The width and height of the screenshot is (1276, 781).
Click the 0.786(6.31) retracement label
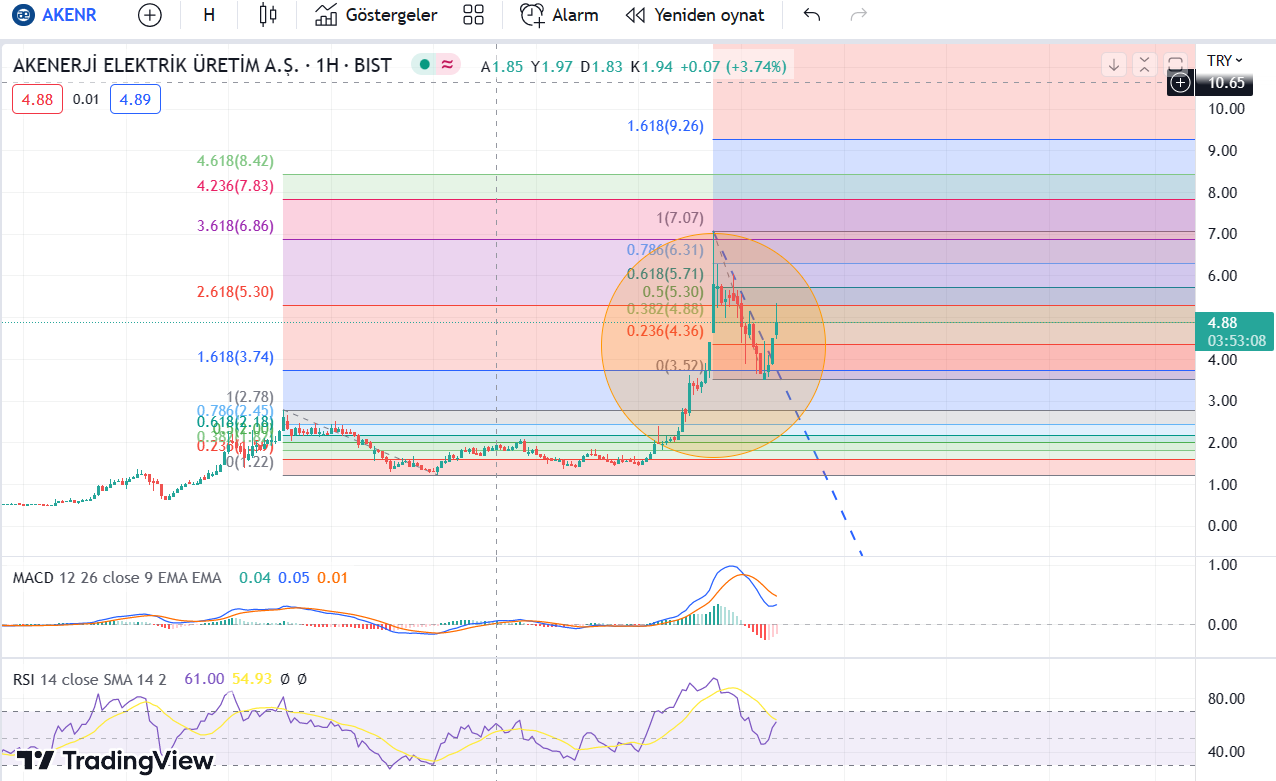coord(666,250)
